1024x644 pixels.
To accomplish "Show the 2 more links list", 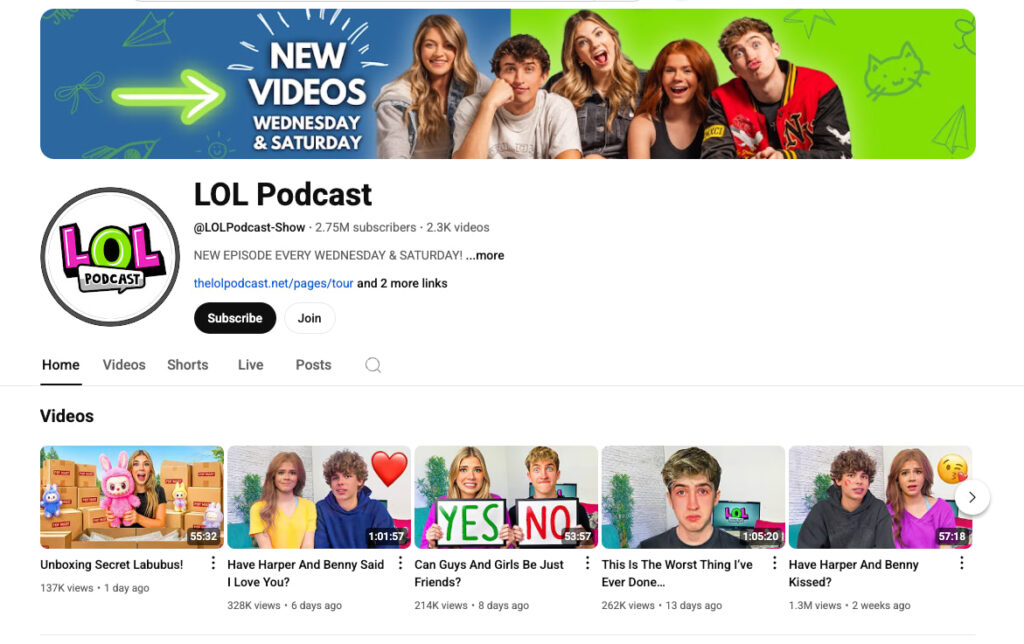I will 402,283.
